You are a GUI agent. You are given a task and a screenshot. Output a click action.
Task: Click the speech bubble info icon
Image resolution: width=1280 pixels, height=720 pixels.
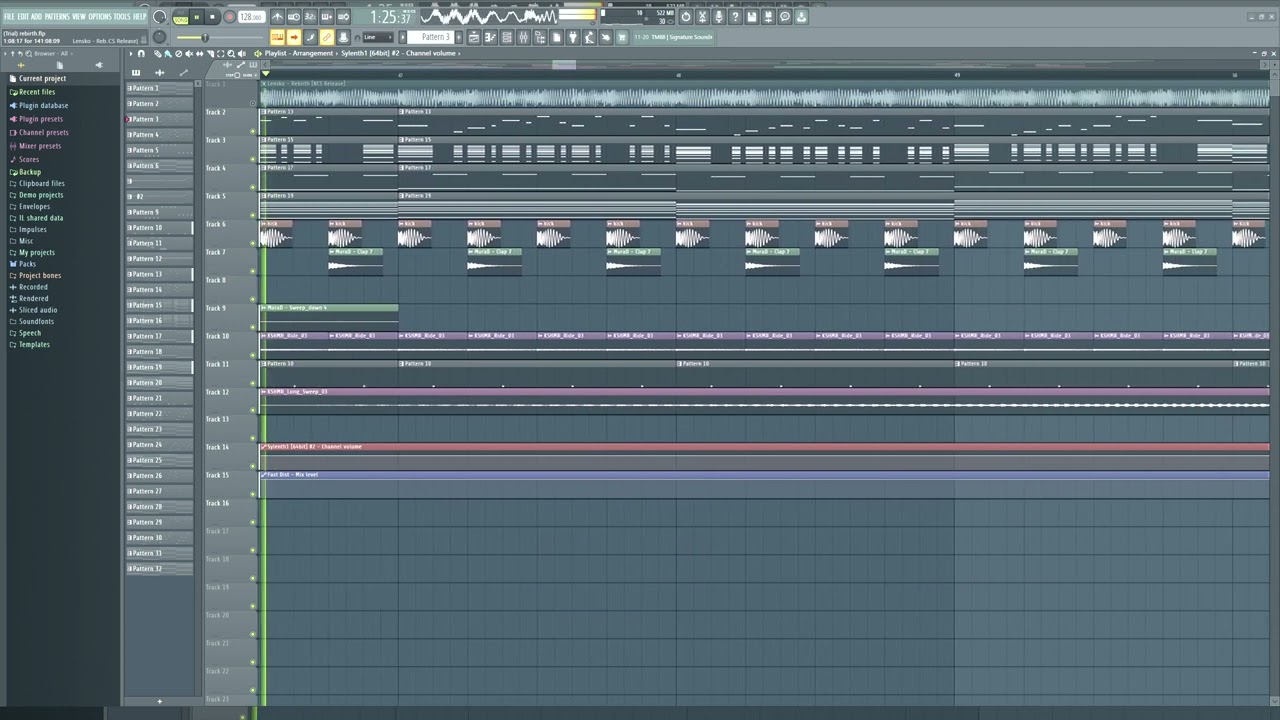tap(785, 17)
